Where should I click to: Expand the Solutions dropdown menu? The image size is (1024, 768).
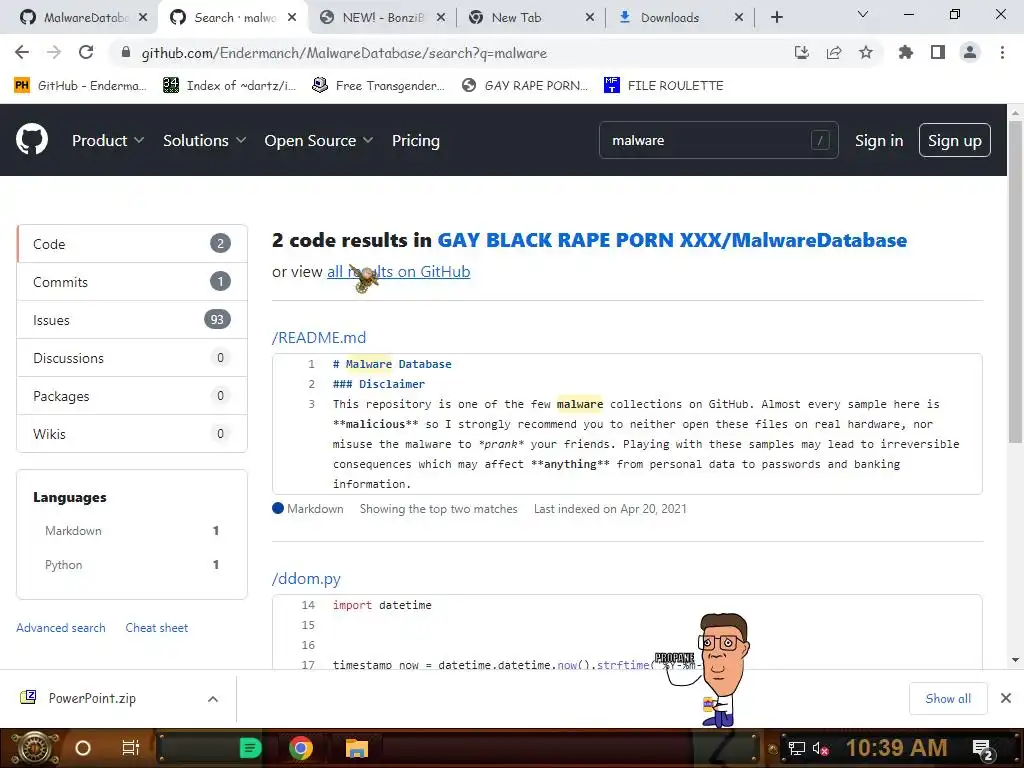tap(204, 140)
